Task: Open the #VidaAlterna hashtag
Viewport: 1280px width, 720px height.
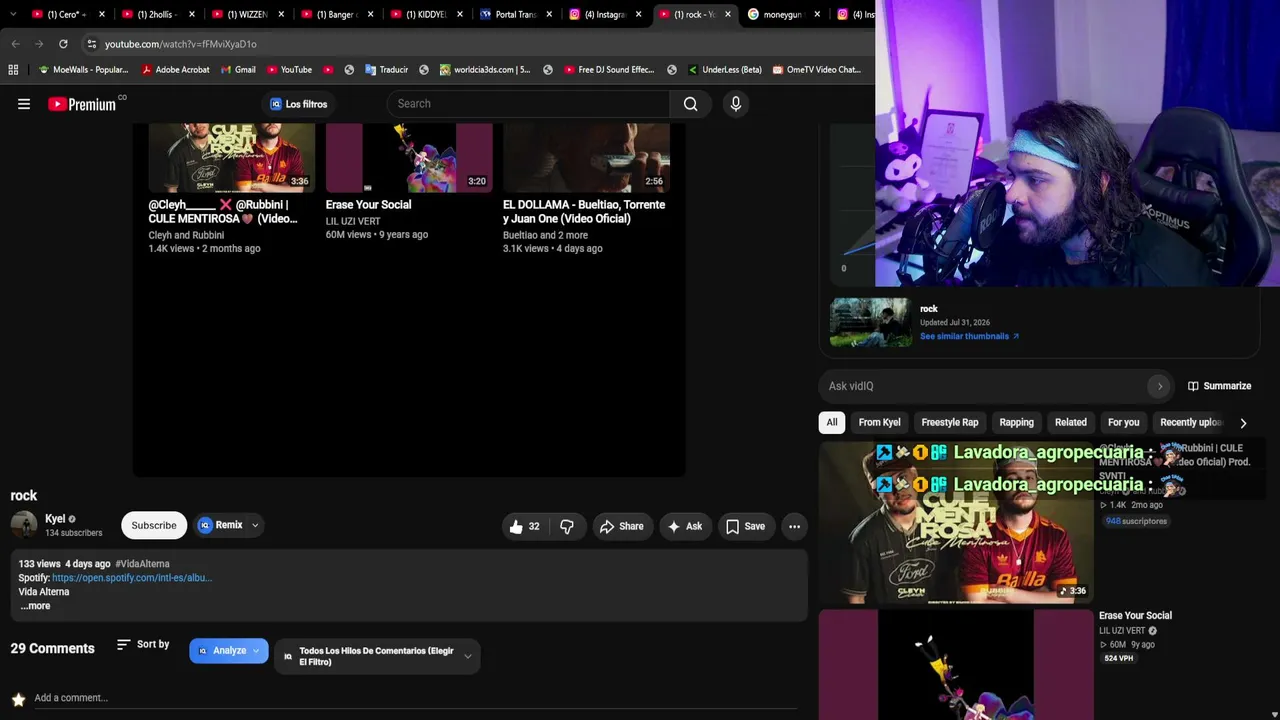Action: [142, 564]
